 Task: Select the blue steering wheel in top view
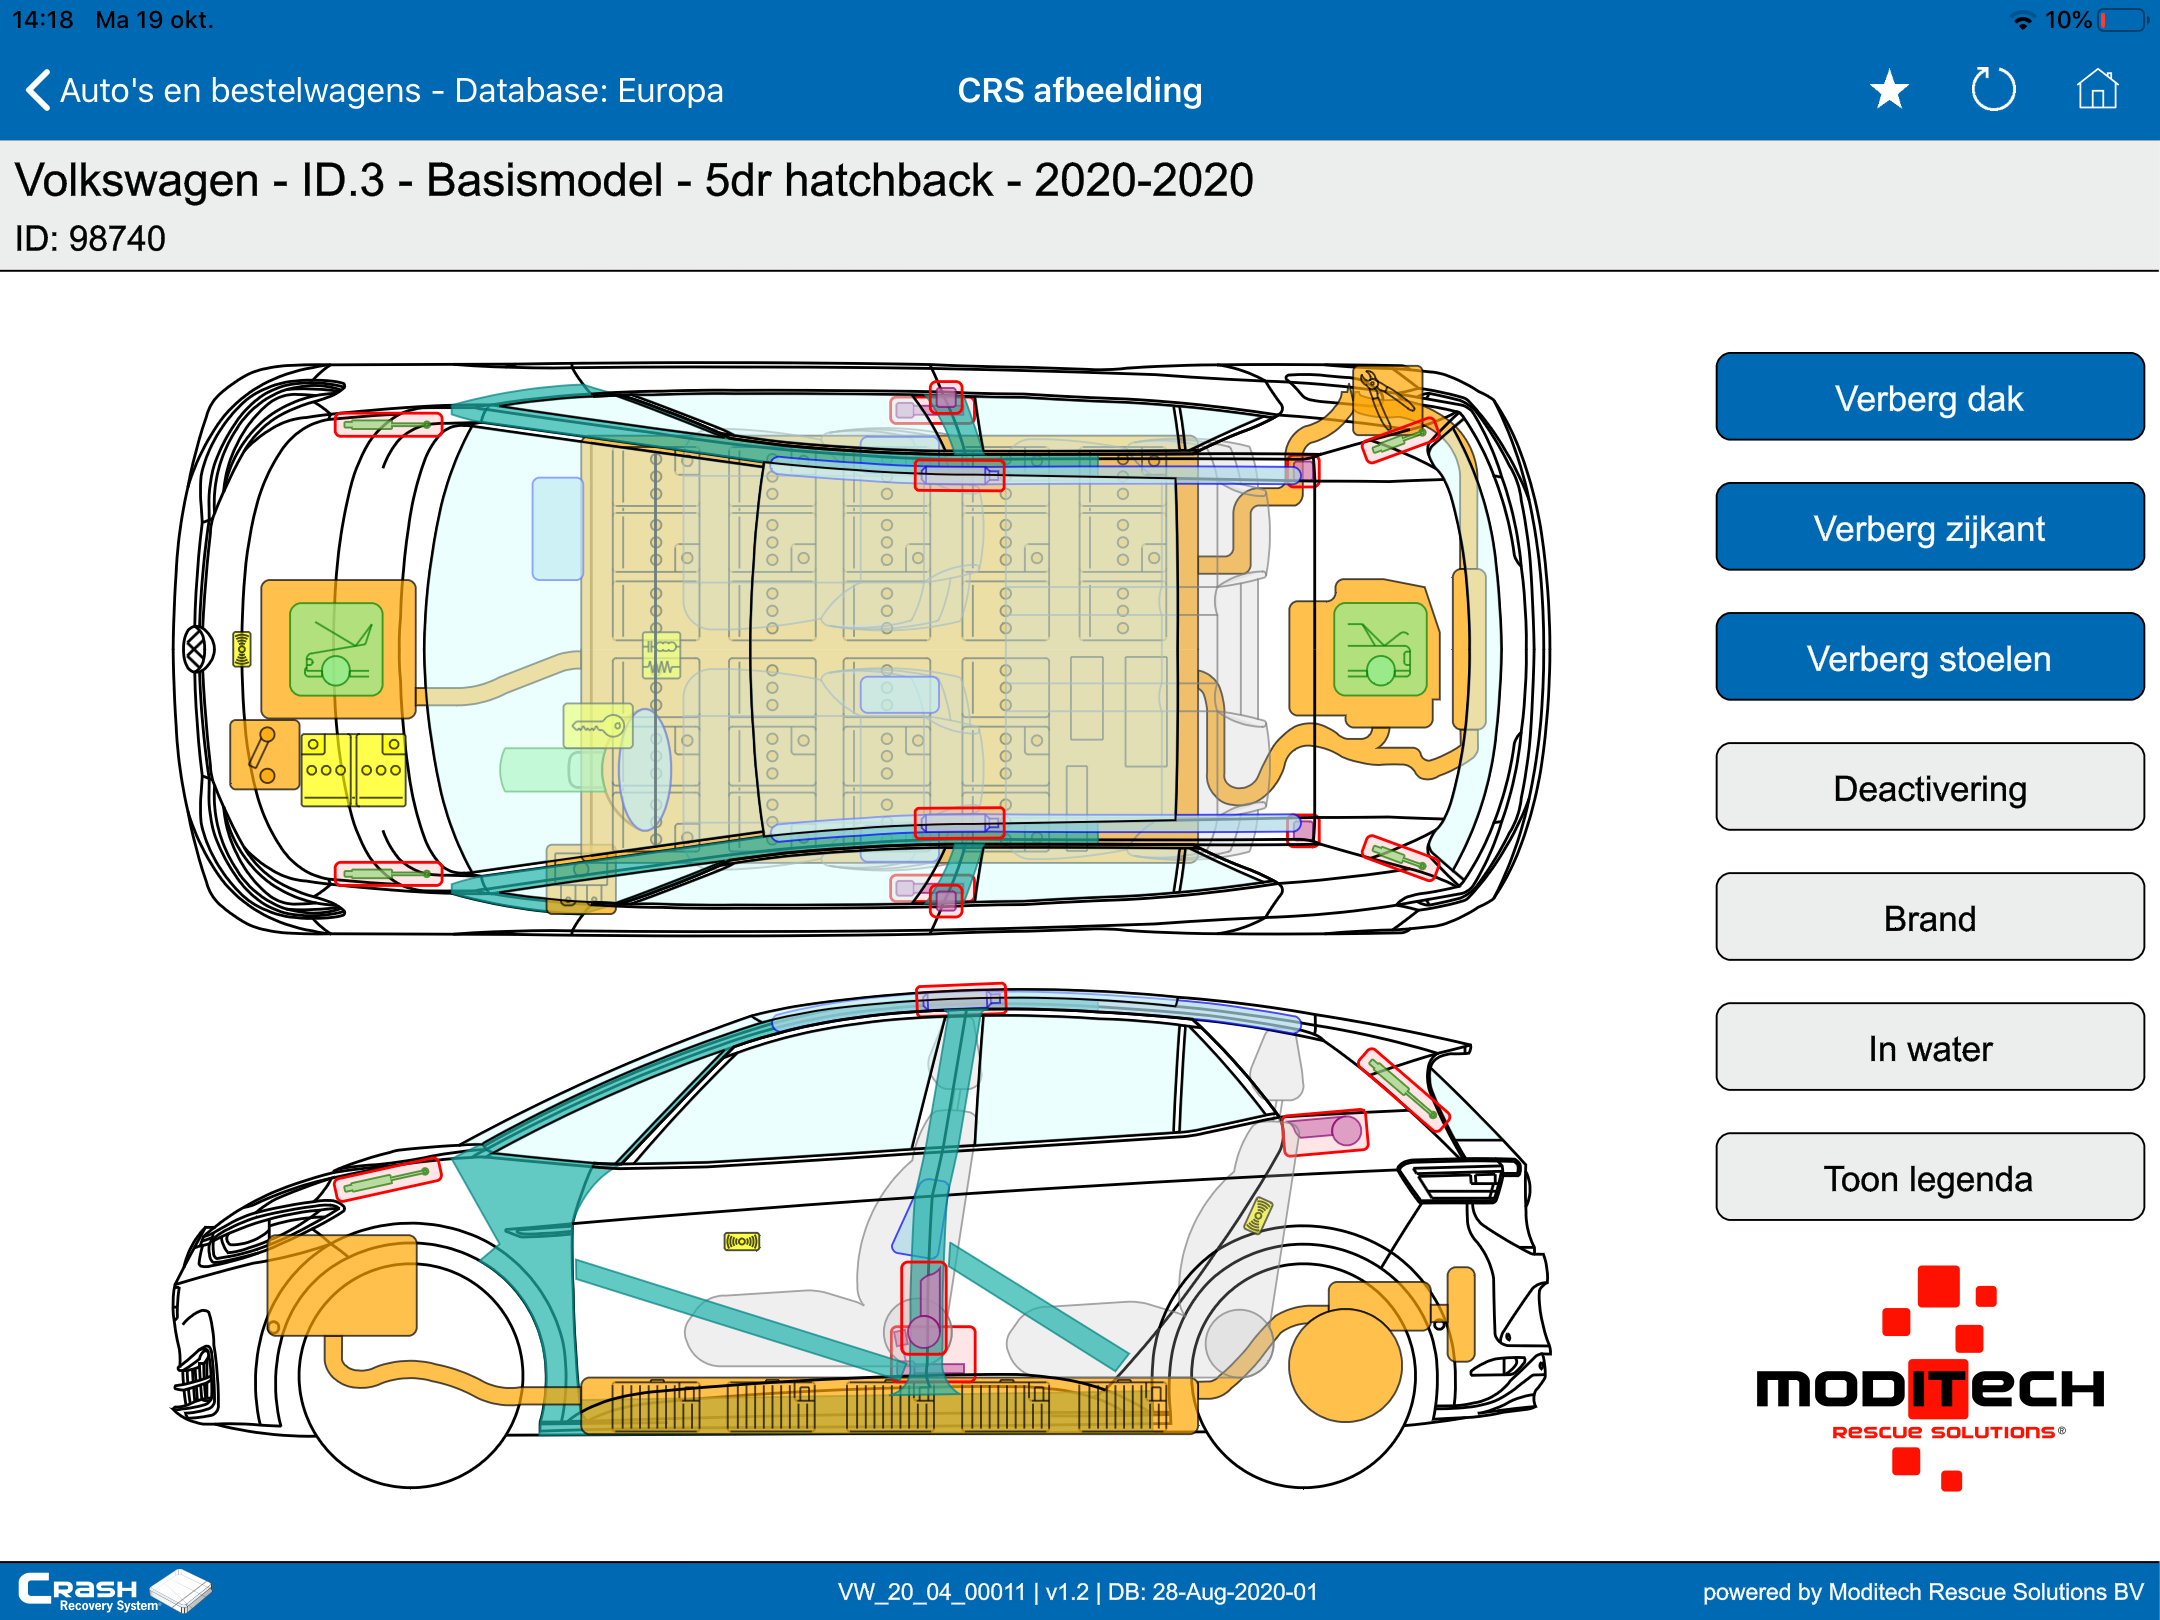coord(645,770)
